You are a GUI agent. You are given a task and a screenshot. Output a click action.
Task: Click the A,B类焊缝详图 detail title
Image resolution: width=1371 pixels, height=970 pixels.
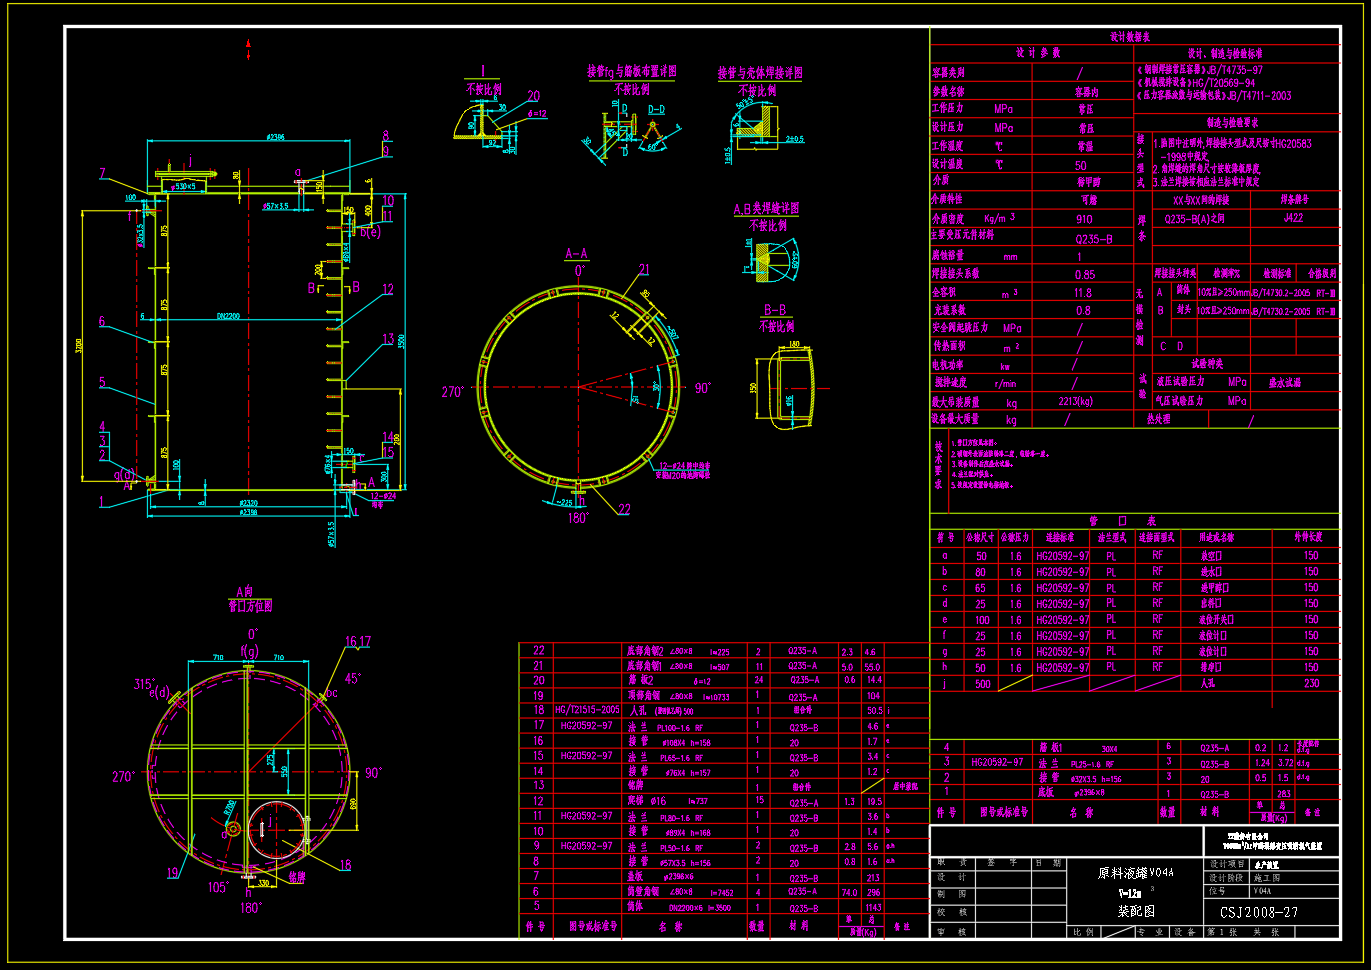coord(766,209)
